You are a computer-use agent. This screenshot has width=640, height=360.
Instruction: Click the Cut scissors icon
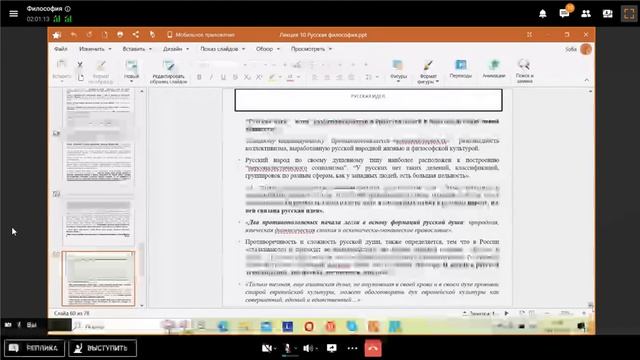pyautogui.click(x=80, y=64)
